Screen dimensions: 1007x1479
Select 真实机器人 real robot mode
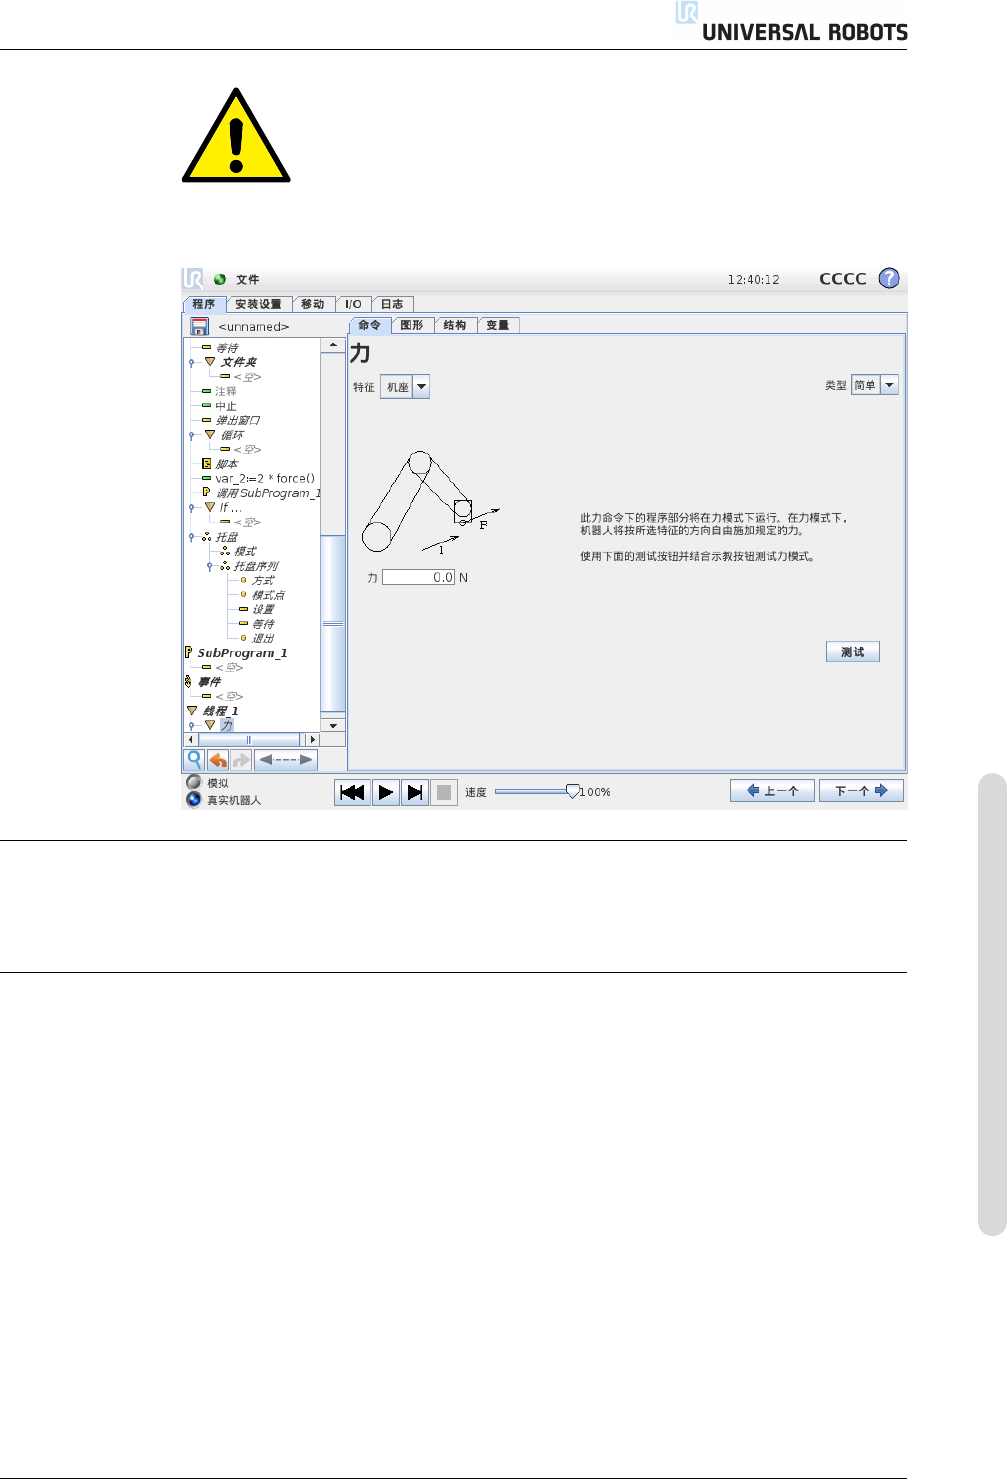(x=224, y=800)
